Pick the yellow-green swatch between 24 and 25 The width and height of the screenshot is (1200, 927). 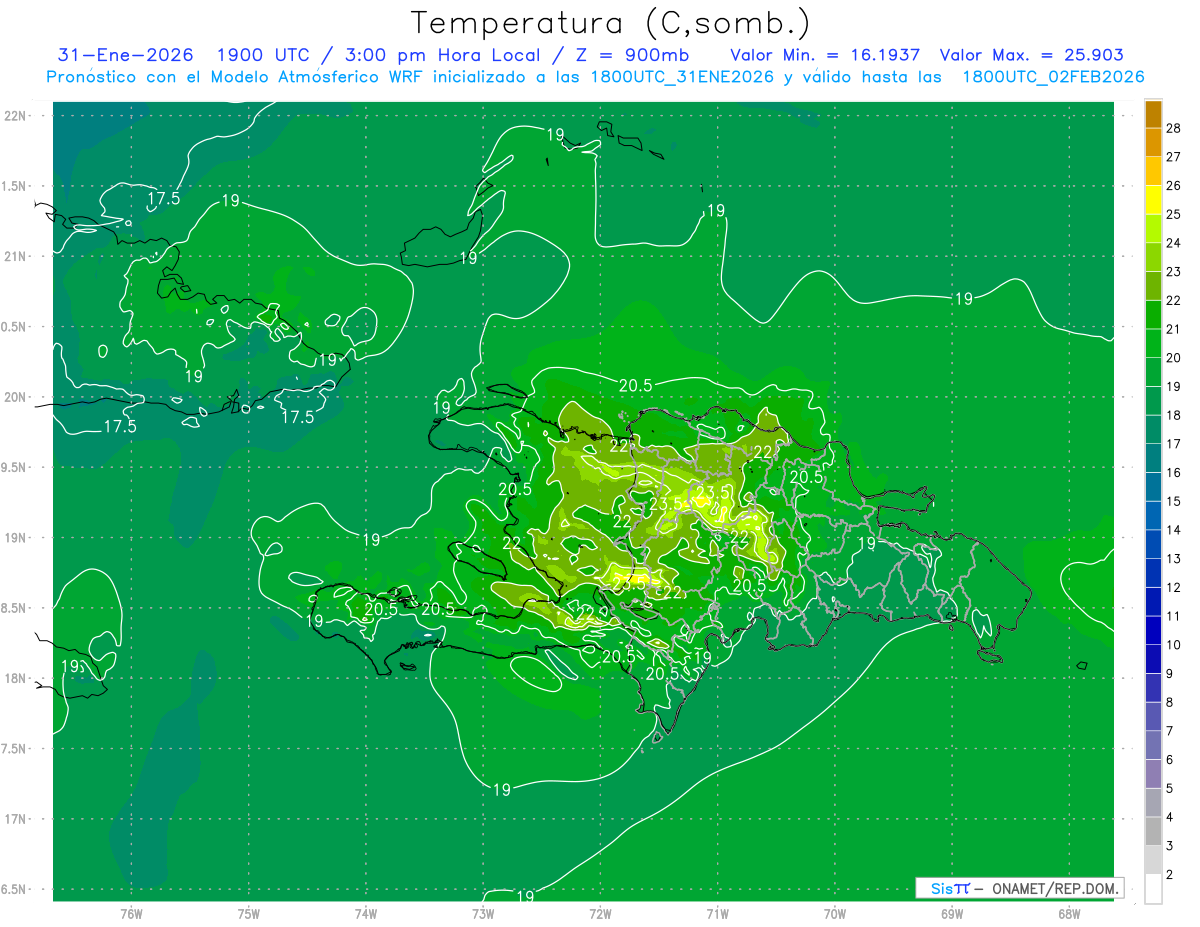click(1153, 228)
